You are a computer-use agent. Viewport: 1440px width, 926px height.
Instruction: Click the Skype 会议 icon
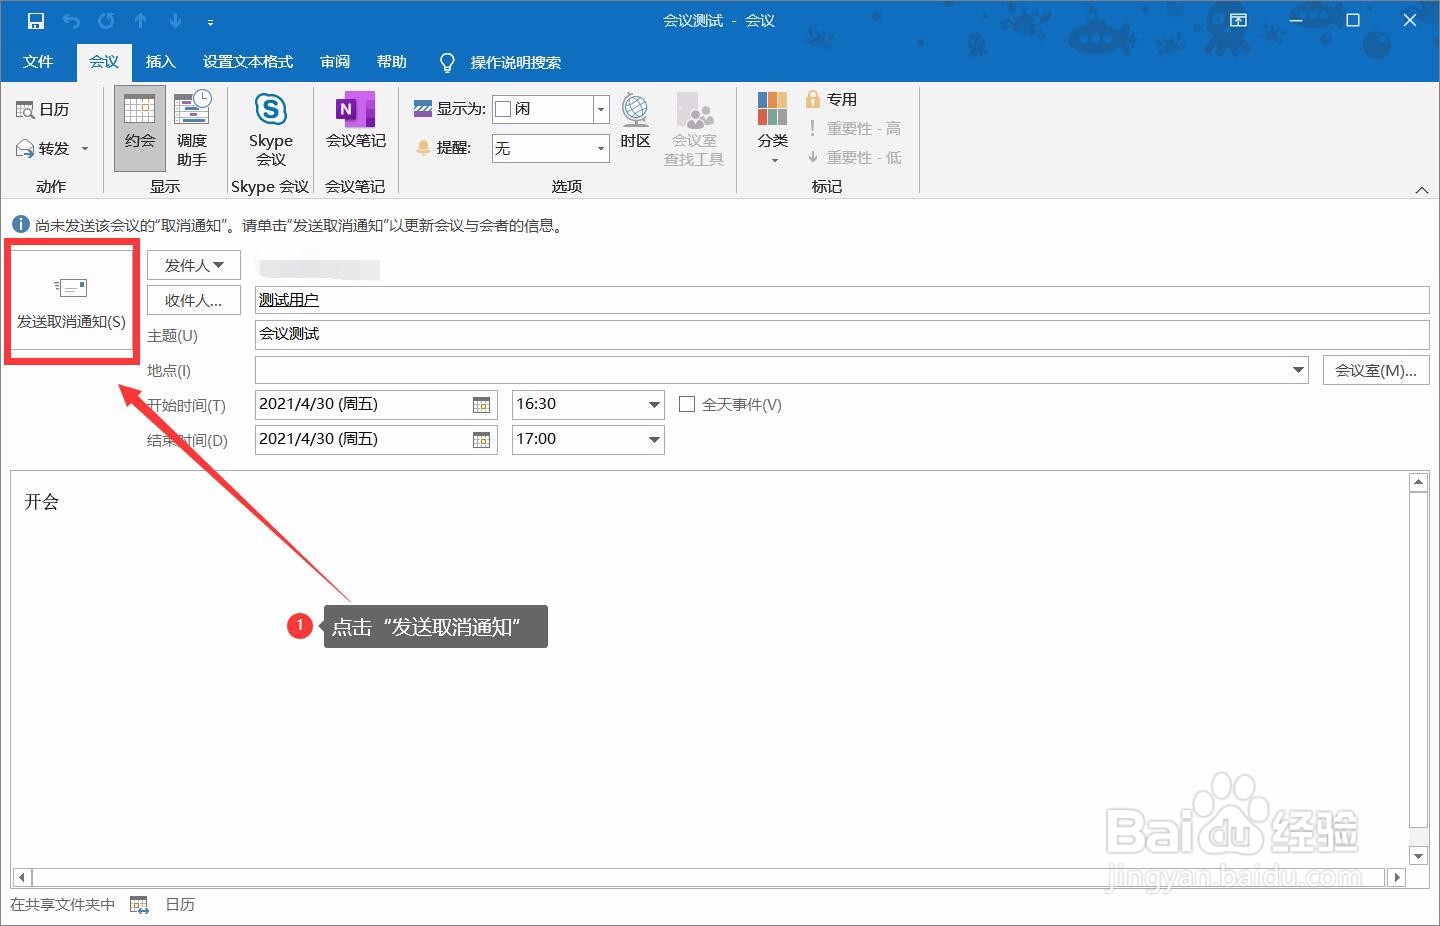pyautogui.click(x=270, y=129)
